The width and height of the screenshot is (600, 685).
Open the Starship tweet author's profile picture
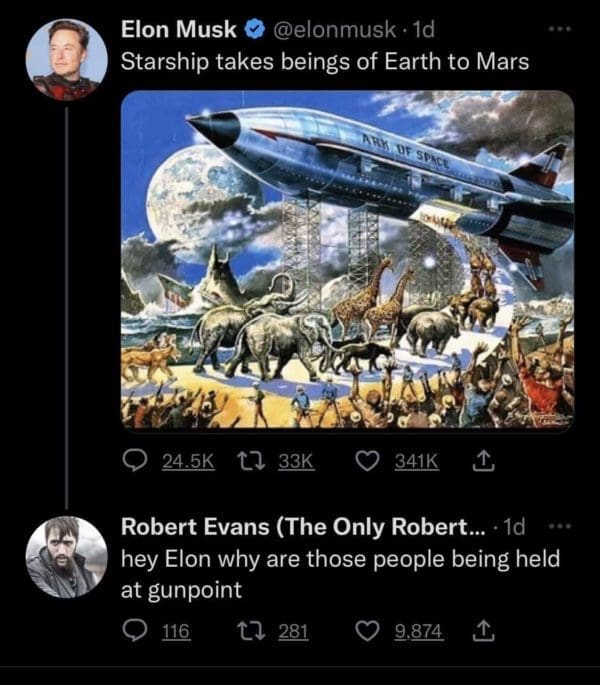point(66,58)
